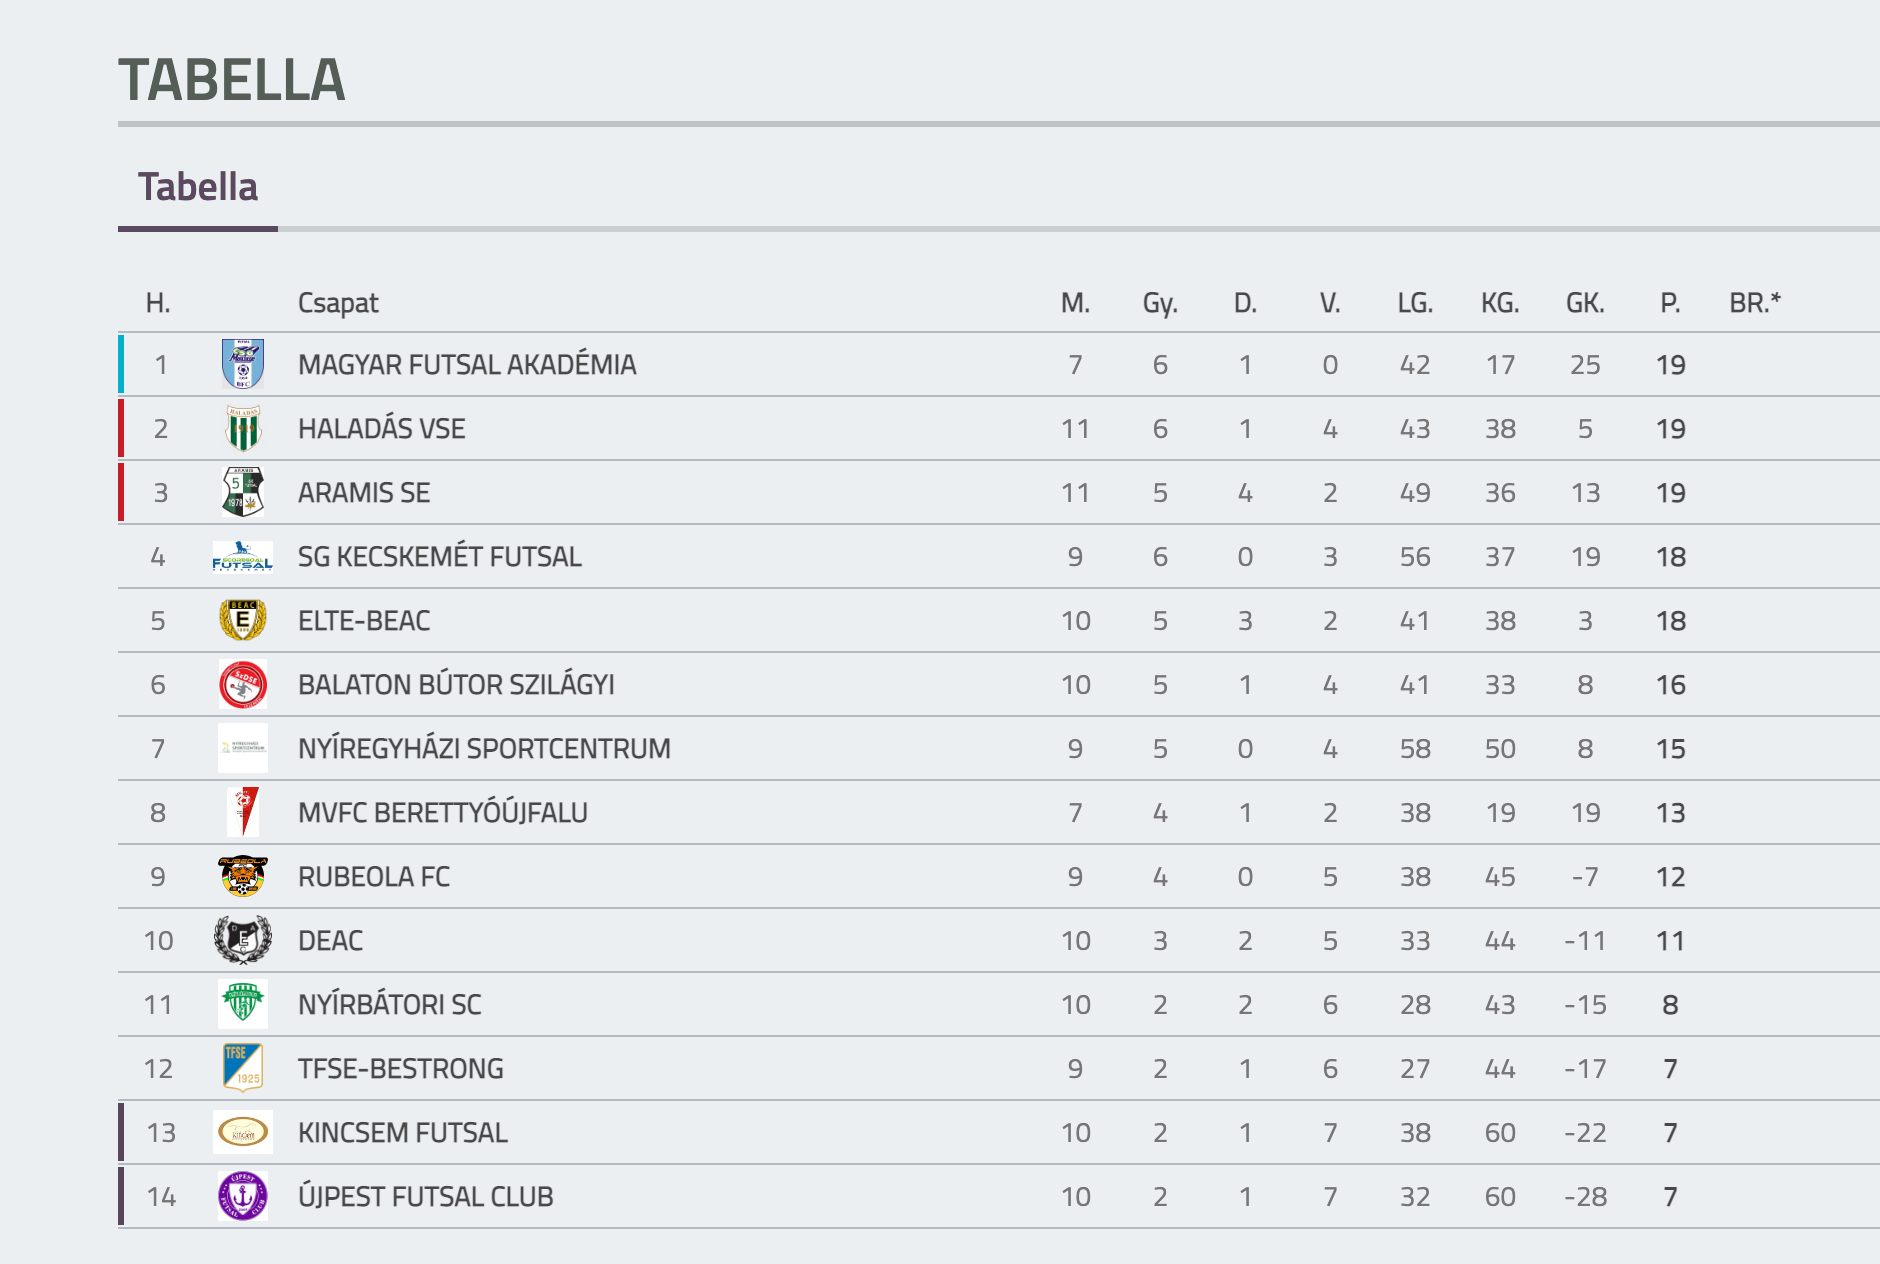The image size is (1880, 1264).
Task: Click the Magyar Futsal Akadémia team crest
Action: [243, 364]
